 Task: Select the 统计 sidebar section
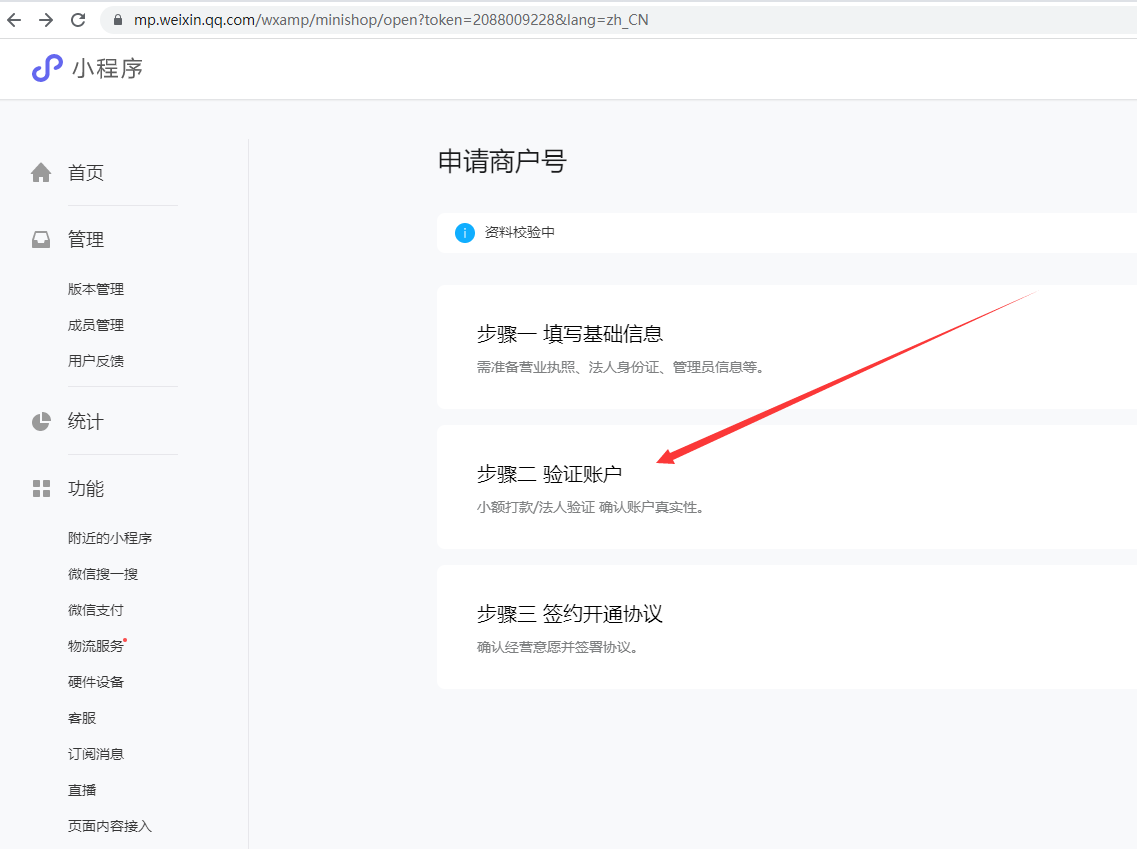pyautogui.click(x=86, y=421)
